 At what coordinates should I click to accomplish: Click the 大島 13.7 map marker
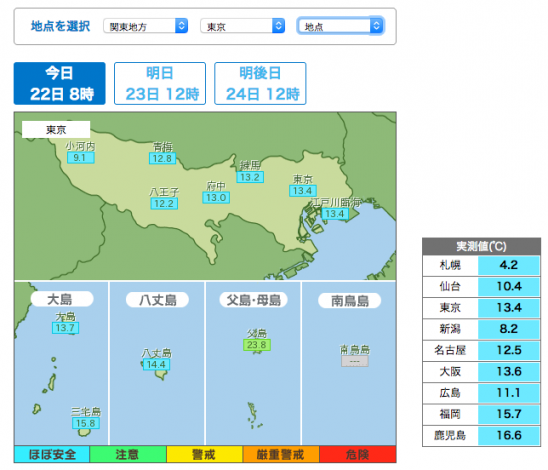65,328
